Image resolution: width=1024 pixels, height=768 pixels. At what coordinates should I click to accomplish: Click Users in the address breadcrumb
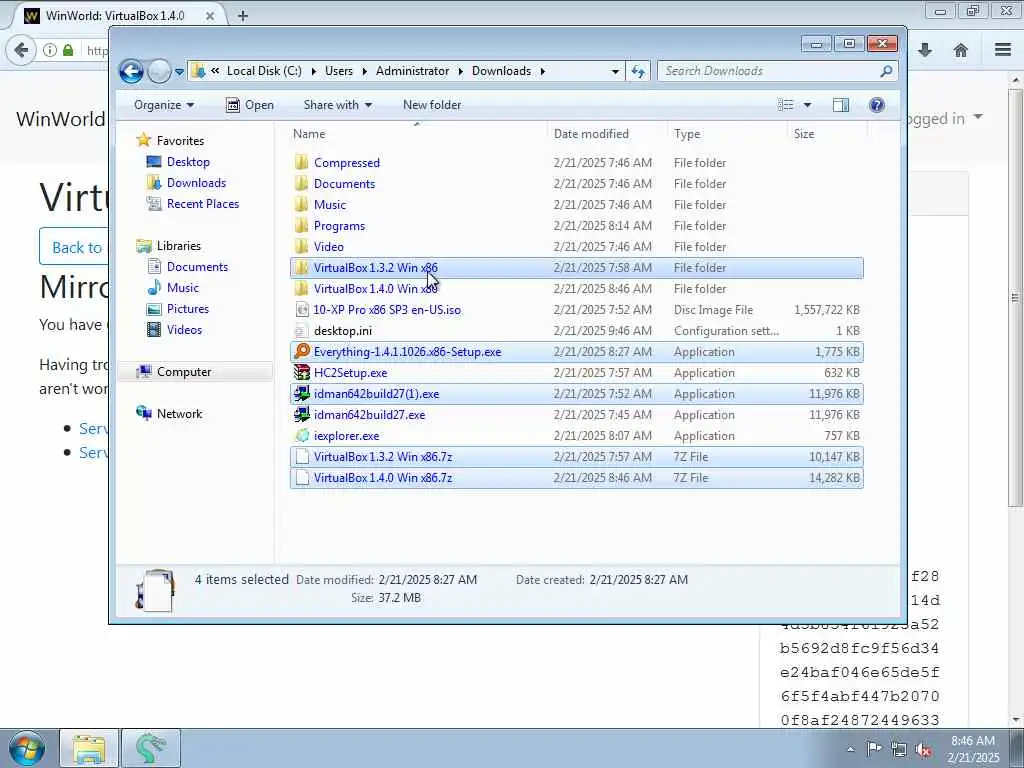click(x=338, y=71)
